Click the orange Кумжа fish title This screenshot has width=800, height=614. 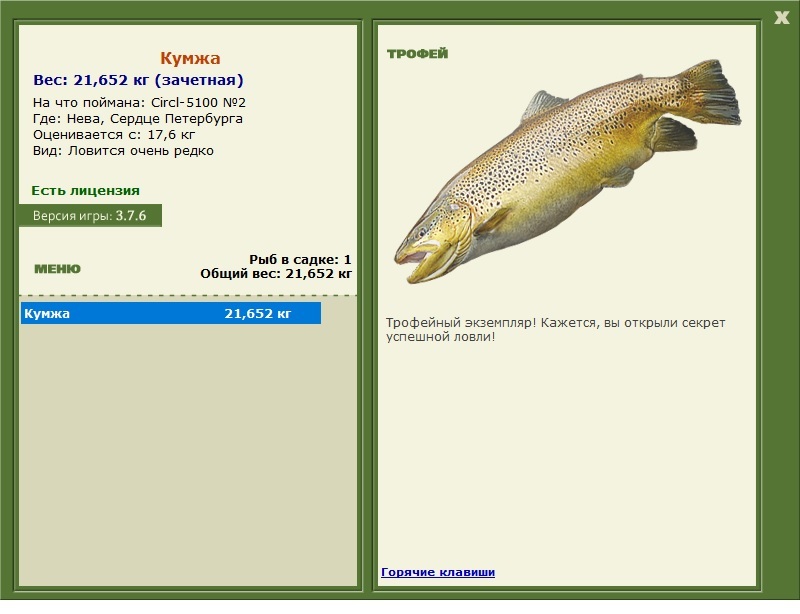click(190, 59)
